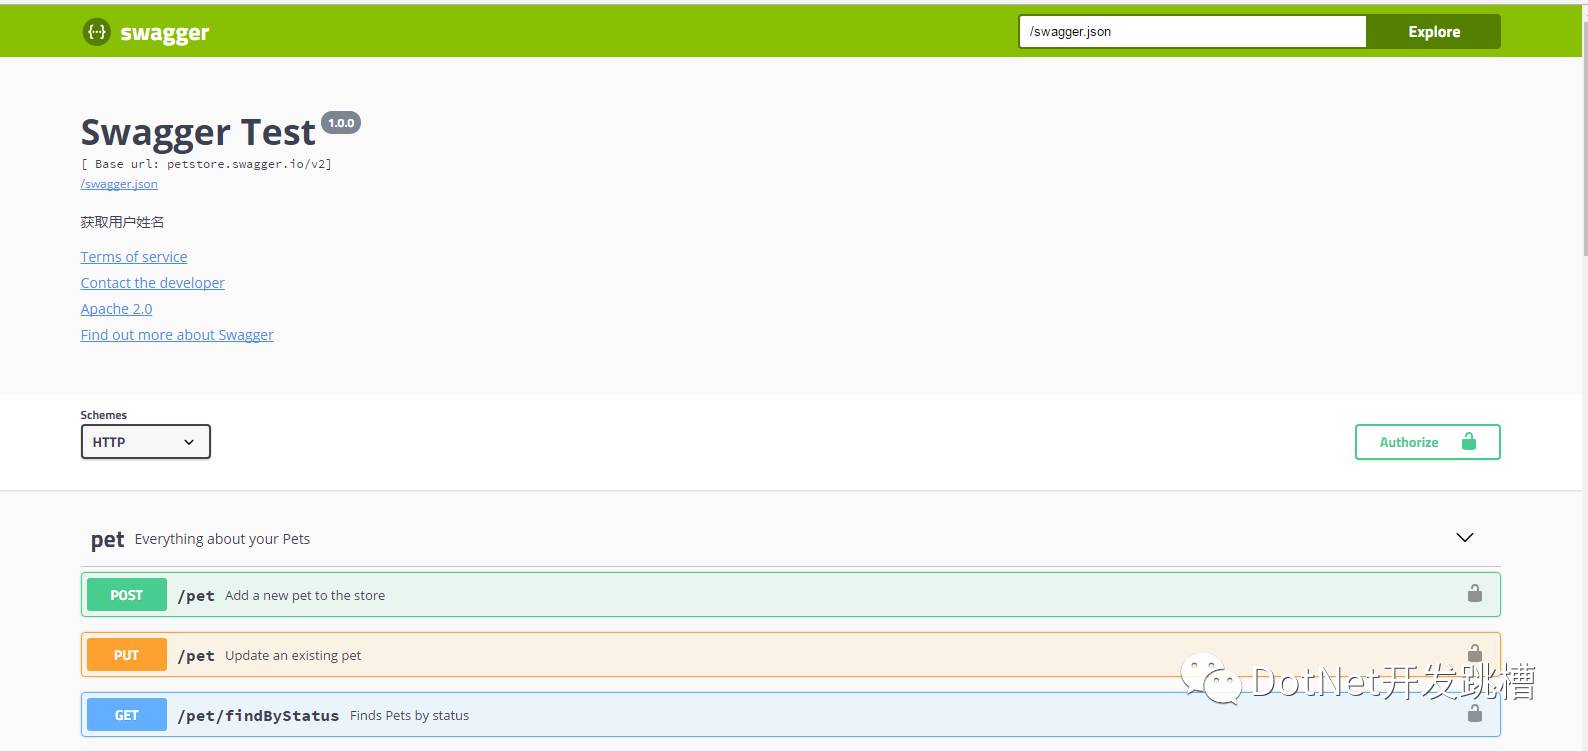Viewport: 1588px width, 751px height.
Task: Click the lock icon on PUT /pet row
Action: (1475, 653)
